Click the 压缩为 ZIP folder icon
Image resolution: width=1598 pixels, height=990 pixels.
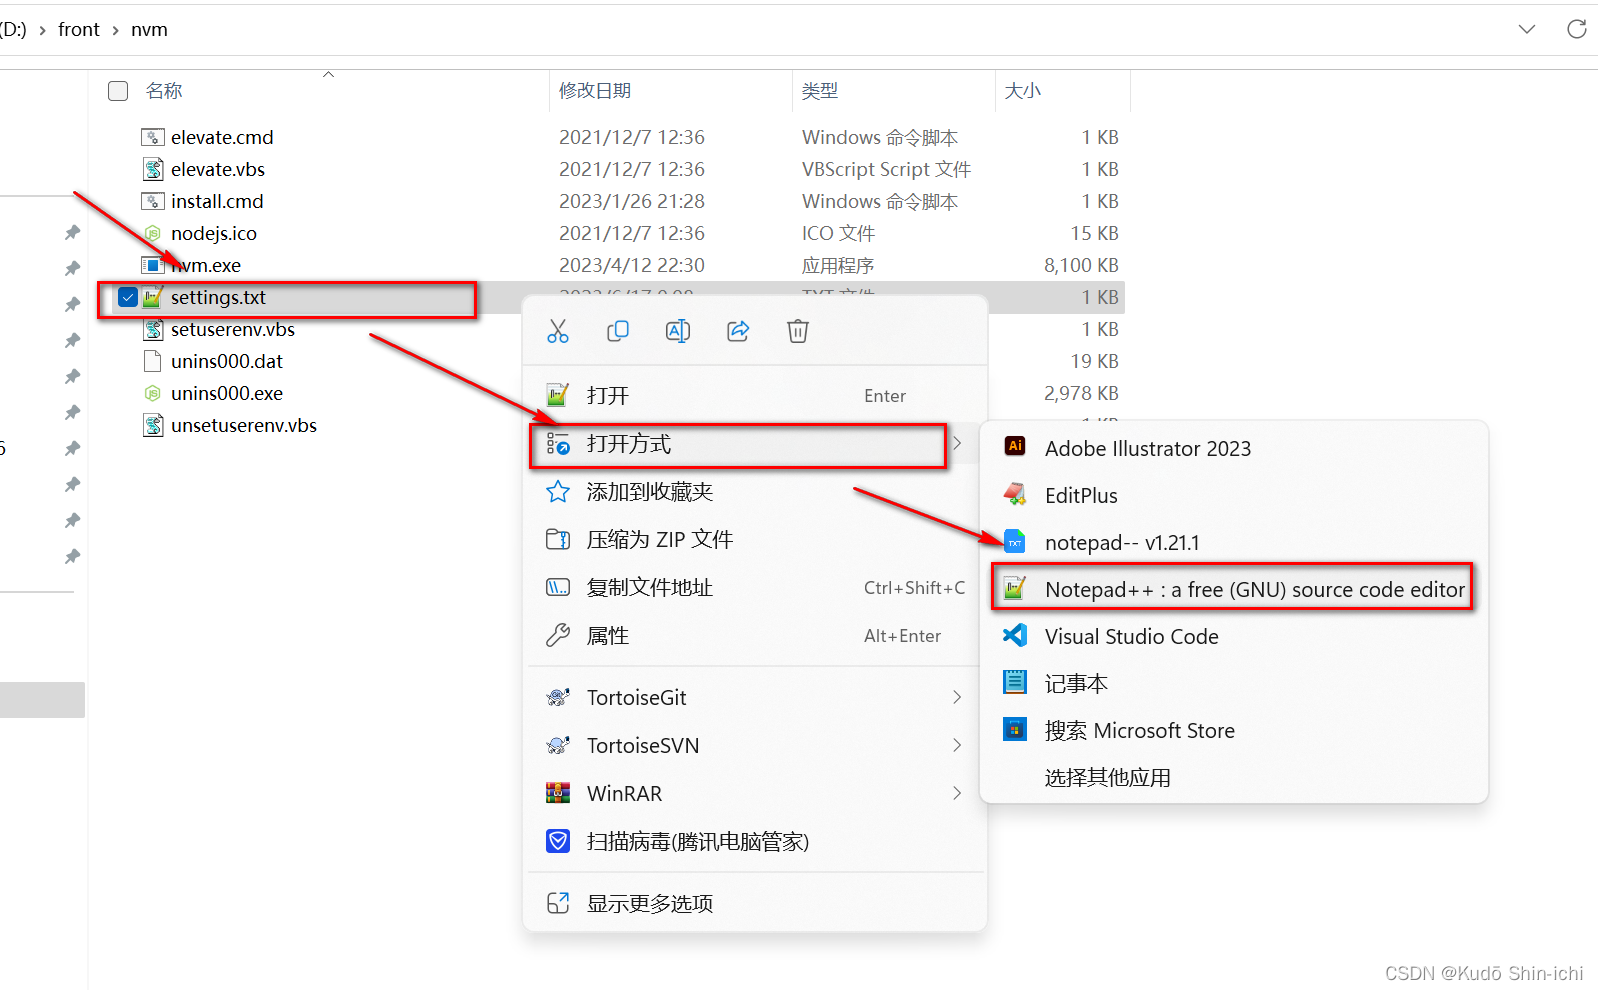[558, 539]
